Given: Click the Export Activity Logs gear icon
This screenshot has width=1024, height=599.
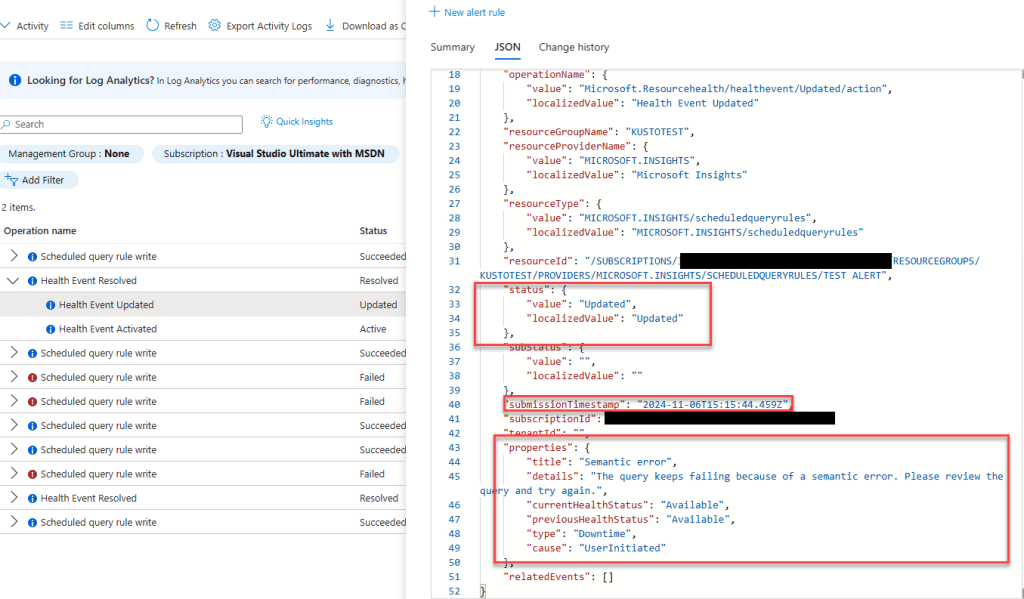Looking at the screenshot, I should 214,26.
